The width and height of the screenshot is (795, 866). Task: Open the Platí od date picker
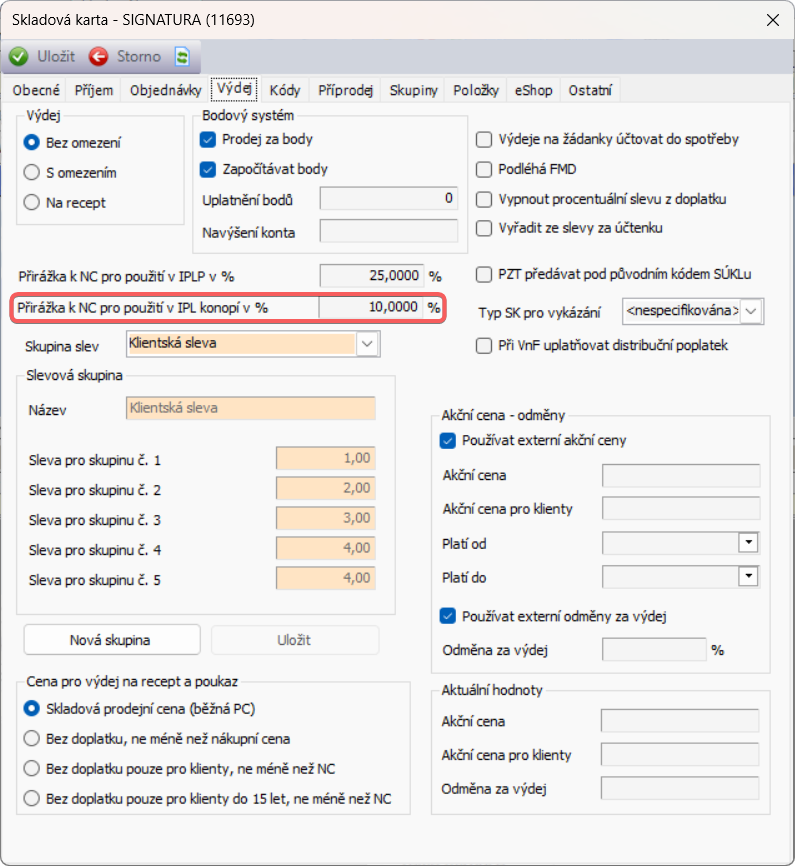(747, 543)
